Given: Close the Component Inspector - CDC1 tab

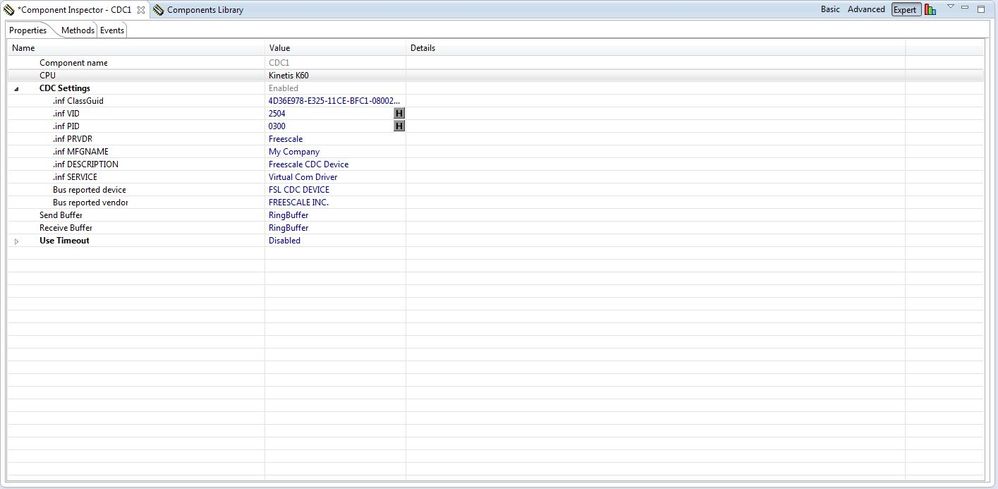Looking at the screenshot, I should (141, 10).
